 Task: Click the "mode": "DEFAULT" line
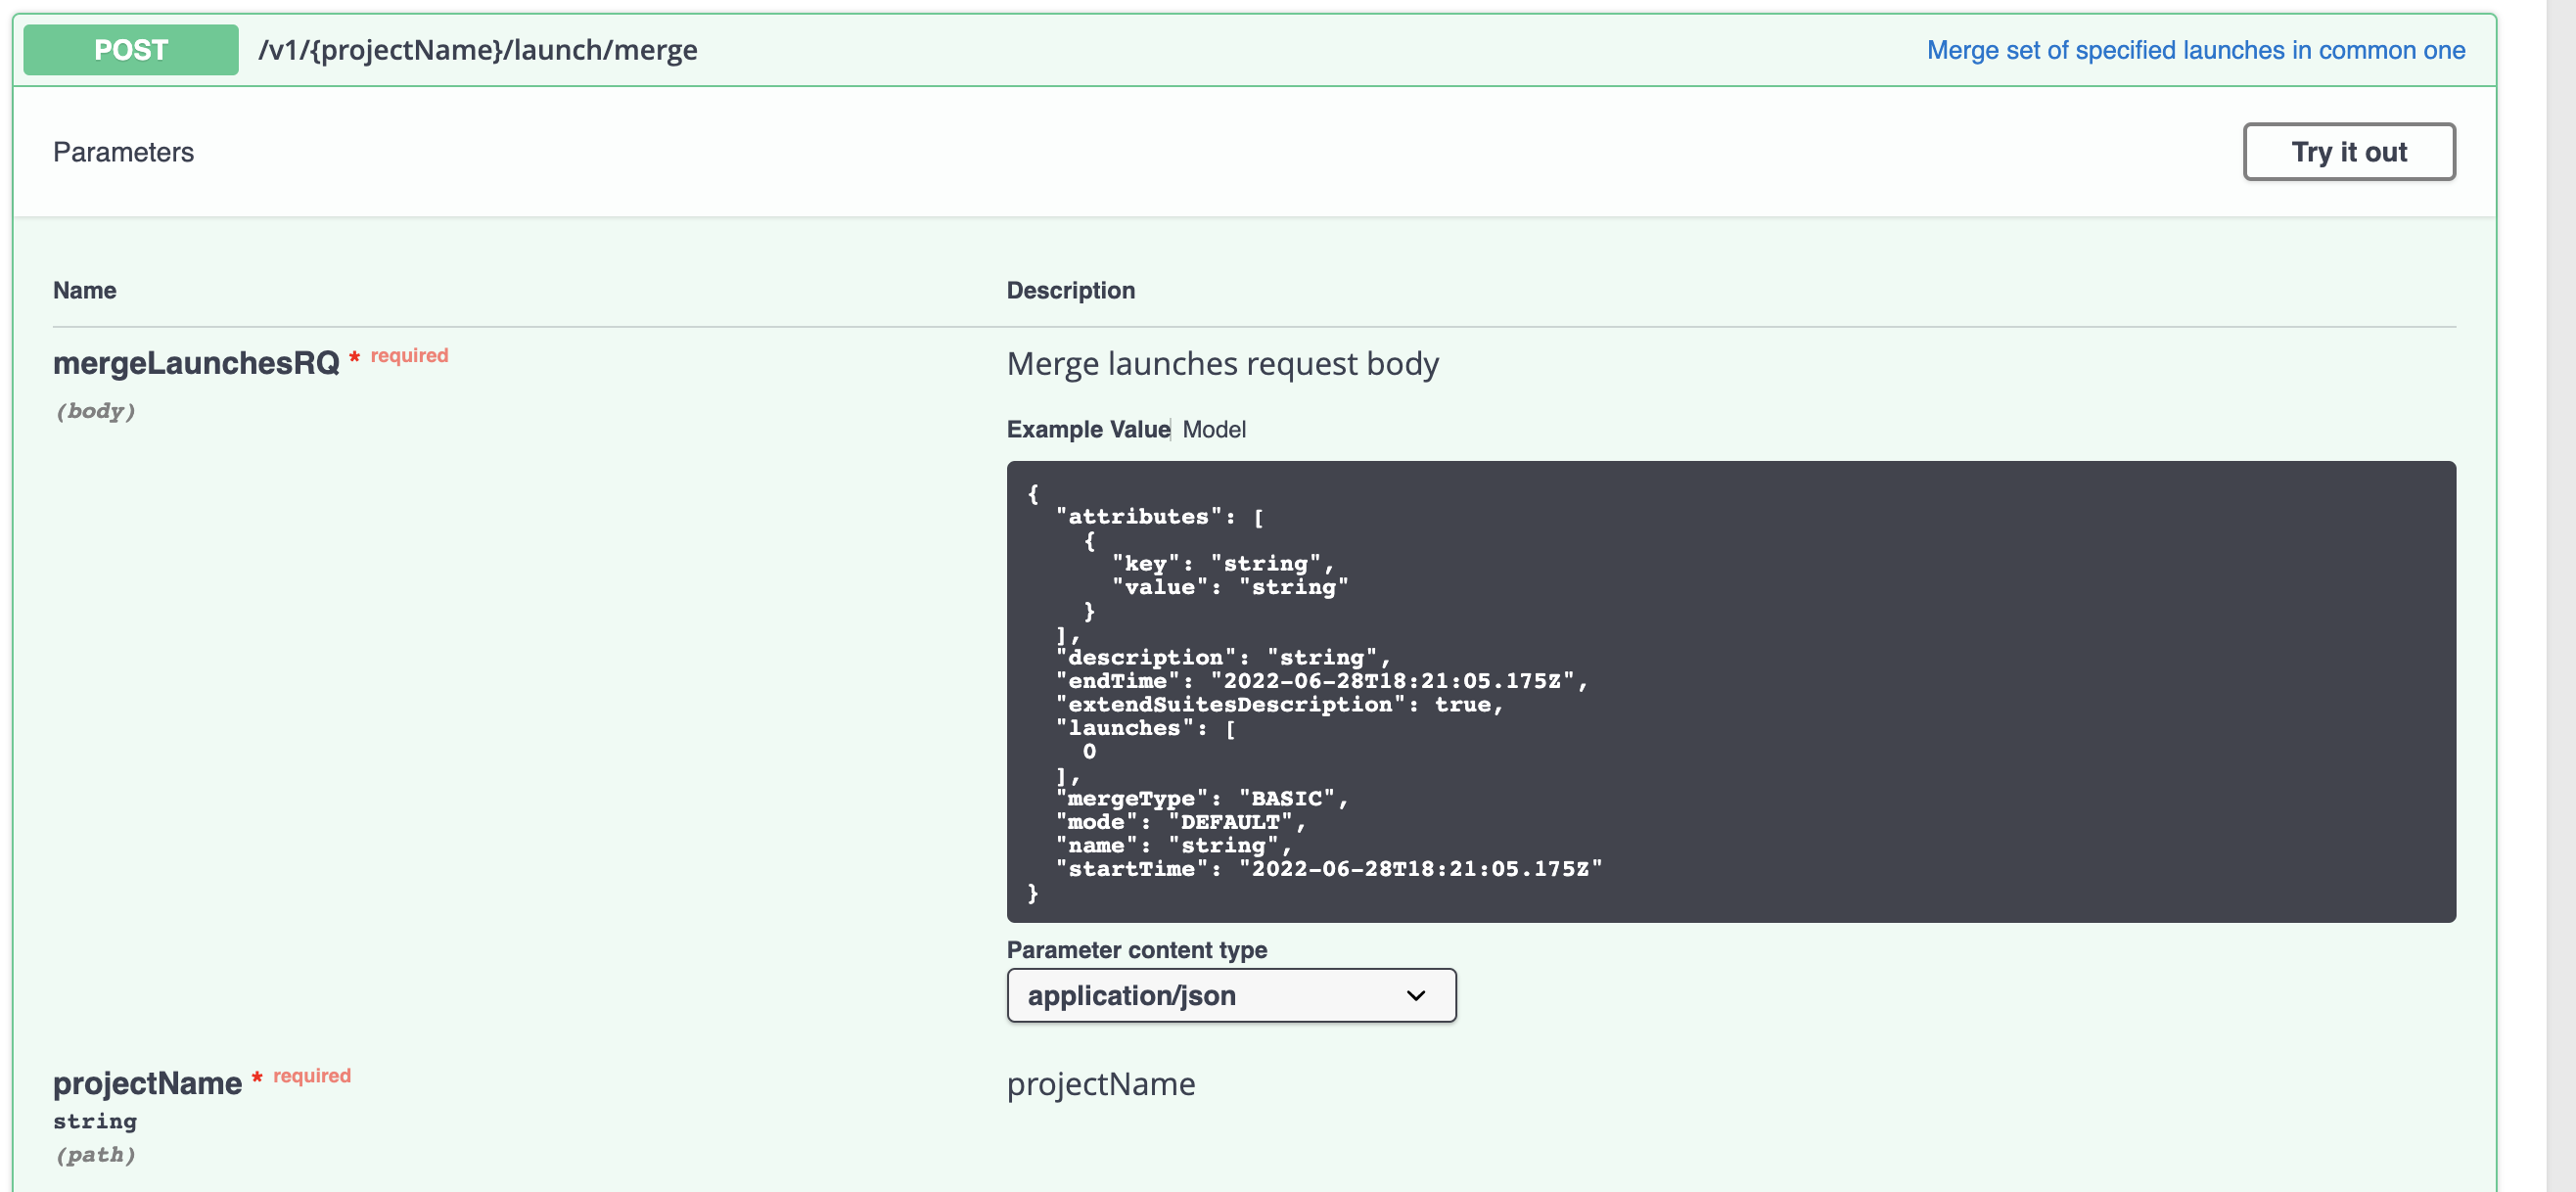[x=1181, y=822]
